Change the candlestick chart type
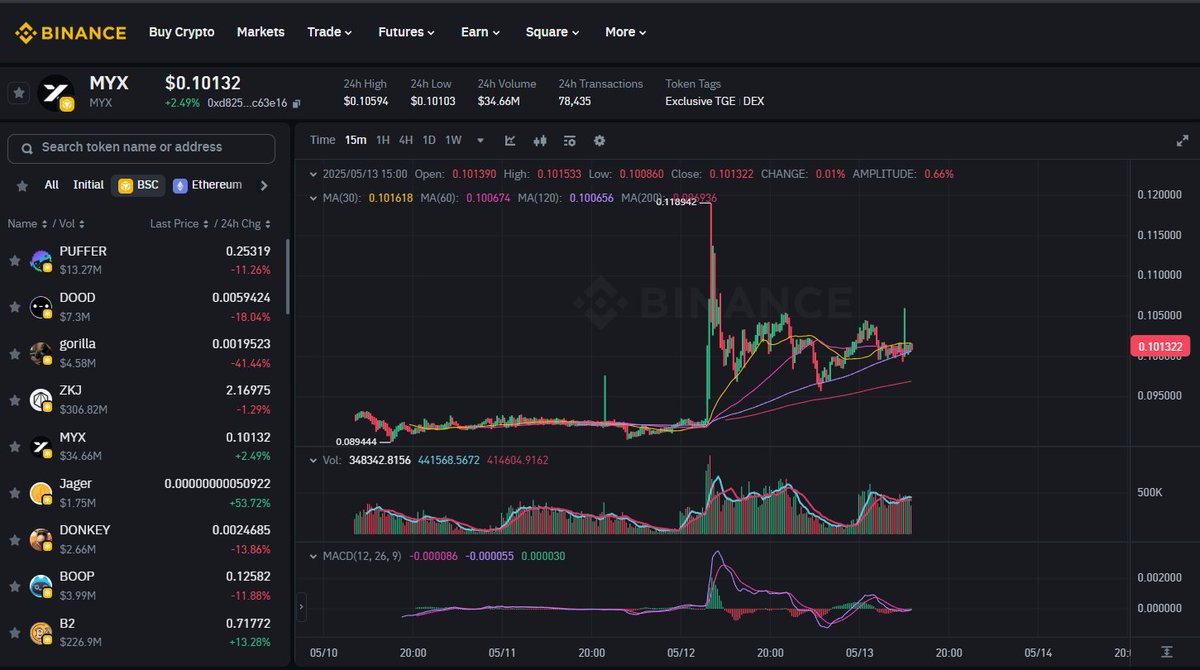Screen dimensions: 1200x670 coord(540,141)
